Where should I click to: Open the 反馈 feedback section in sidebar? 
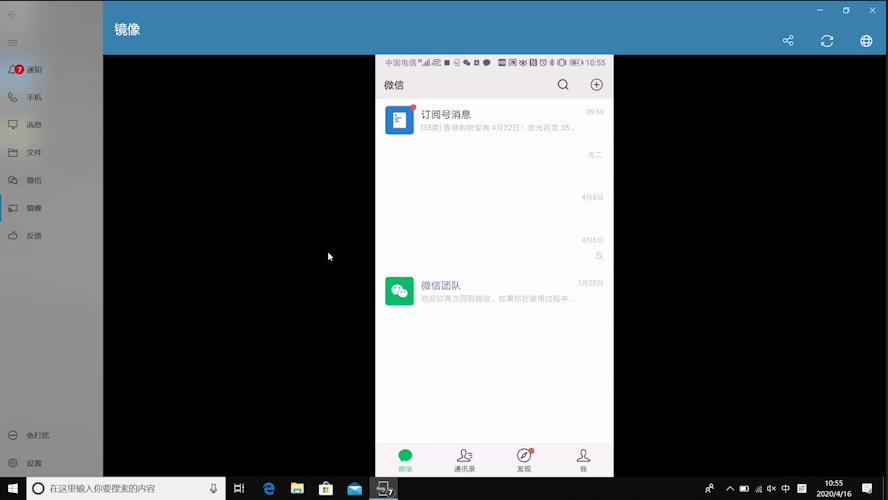51,236
